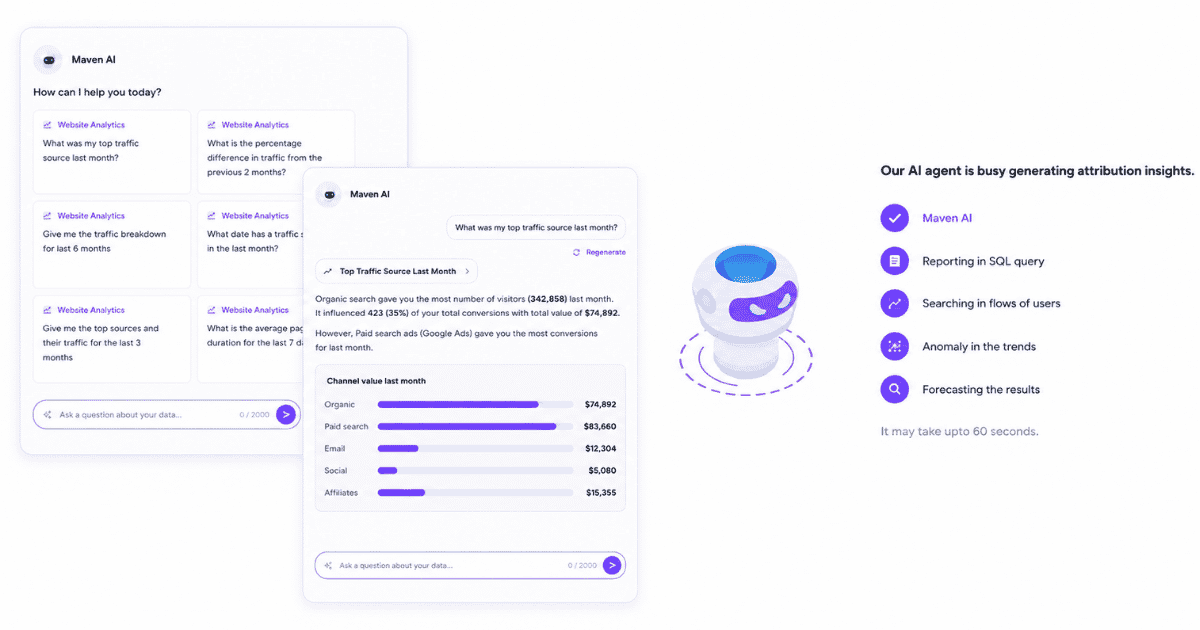This screenshot has height=630, width=1200.
Task: Click 'Anomaly in the trends' label
Action: click(x=979, y=346)
